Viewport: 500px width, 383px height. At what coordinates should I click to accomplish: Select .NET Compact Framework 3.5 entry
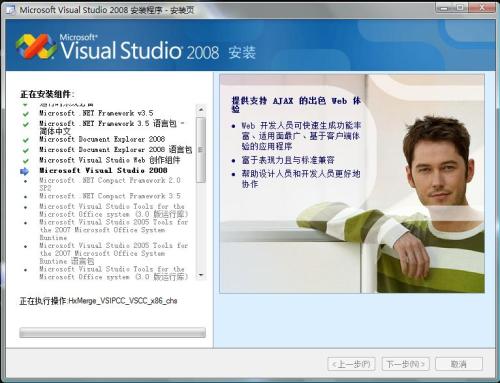tap(110, 196)
